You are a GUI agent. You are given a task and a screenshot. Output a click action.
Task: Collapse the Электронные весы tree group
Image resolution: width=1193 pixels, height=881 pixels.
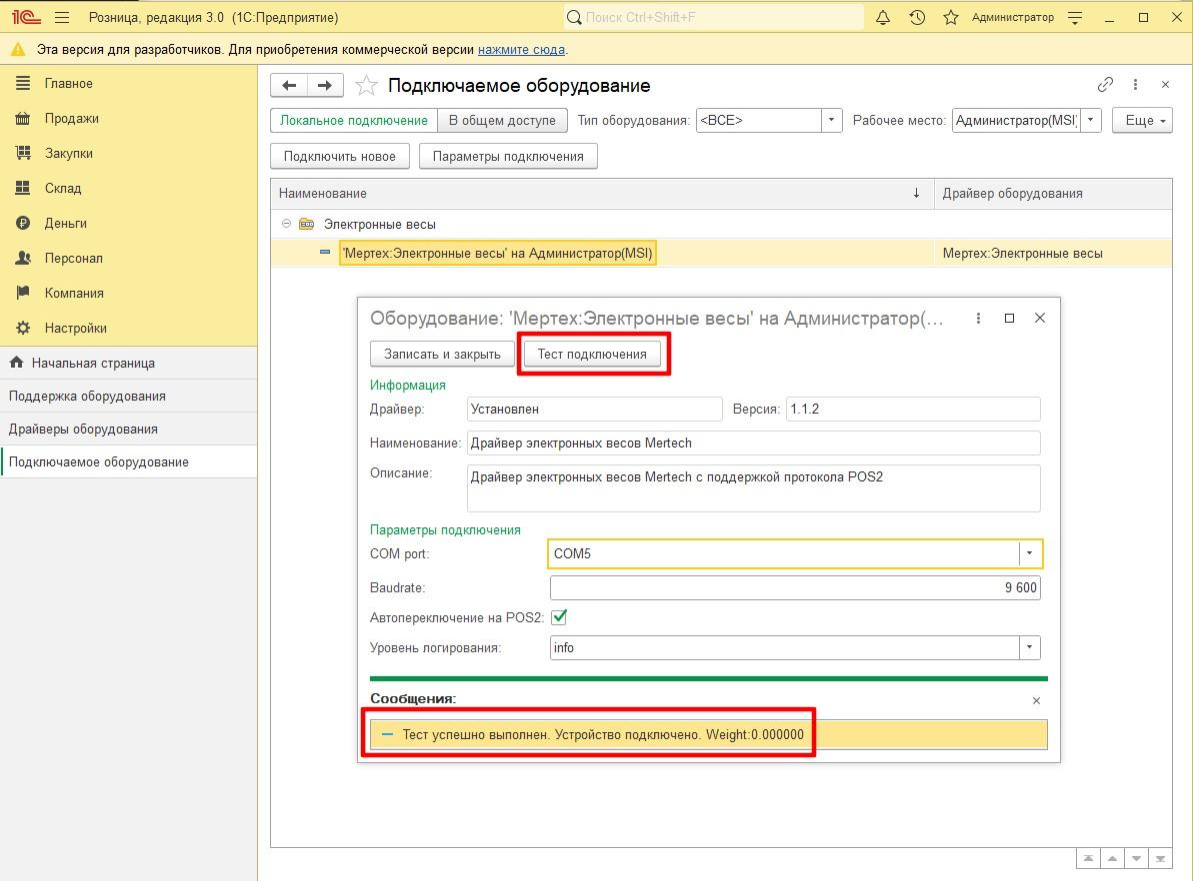point(286,224)
